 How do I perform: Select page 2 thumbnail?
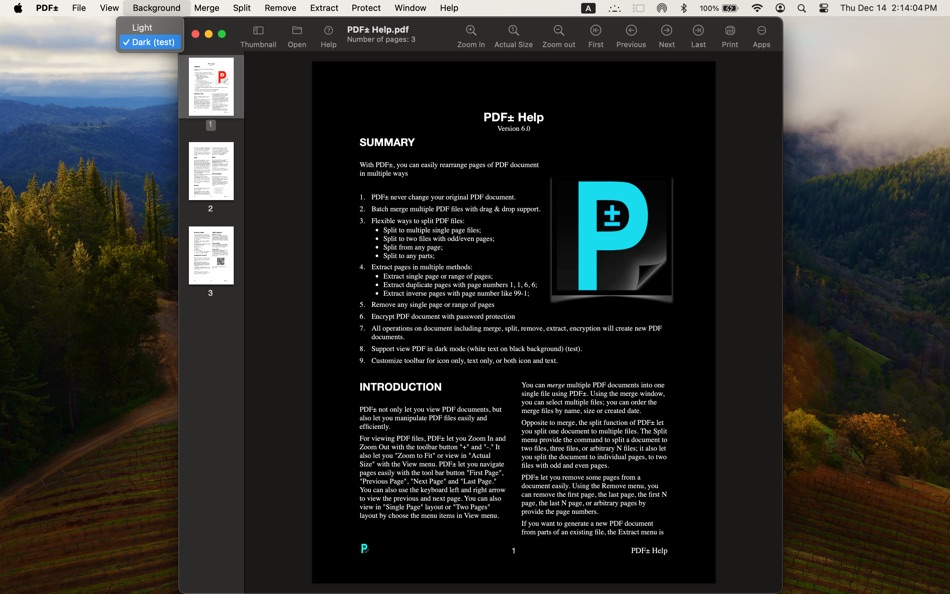pyautogui.click(x=211, y=171)
